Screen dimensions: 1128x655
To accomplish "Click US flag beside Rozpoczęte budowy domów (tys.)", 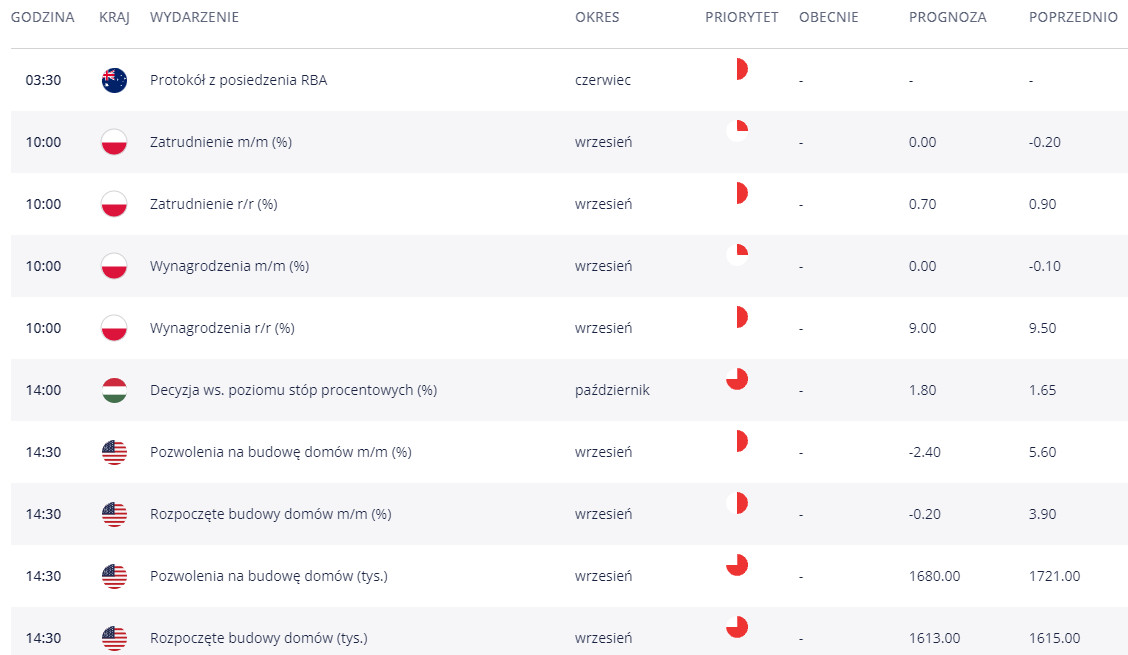I will click(x=114, y=638).
